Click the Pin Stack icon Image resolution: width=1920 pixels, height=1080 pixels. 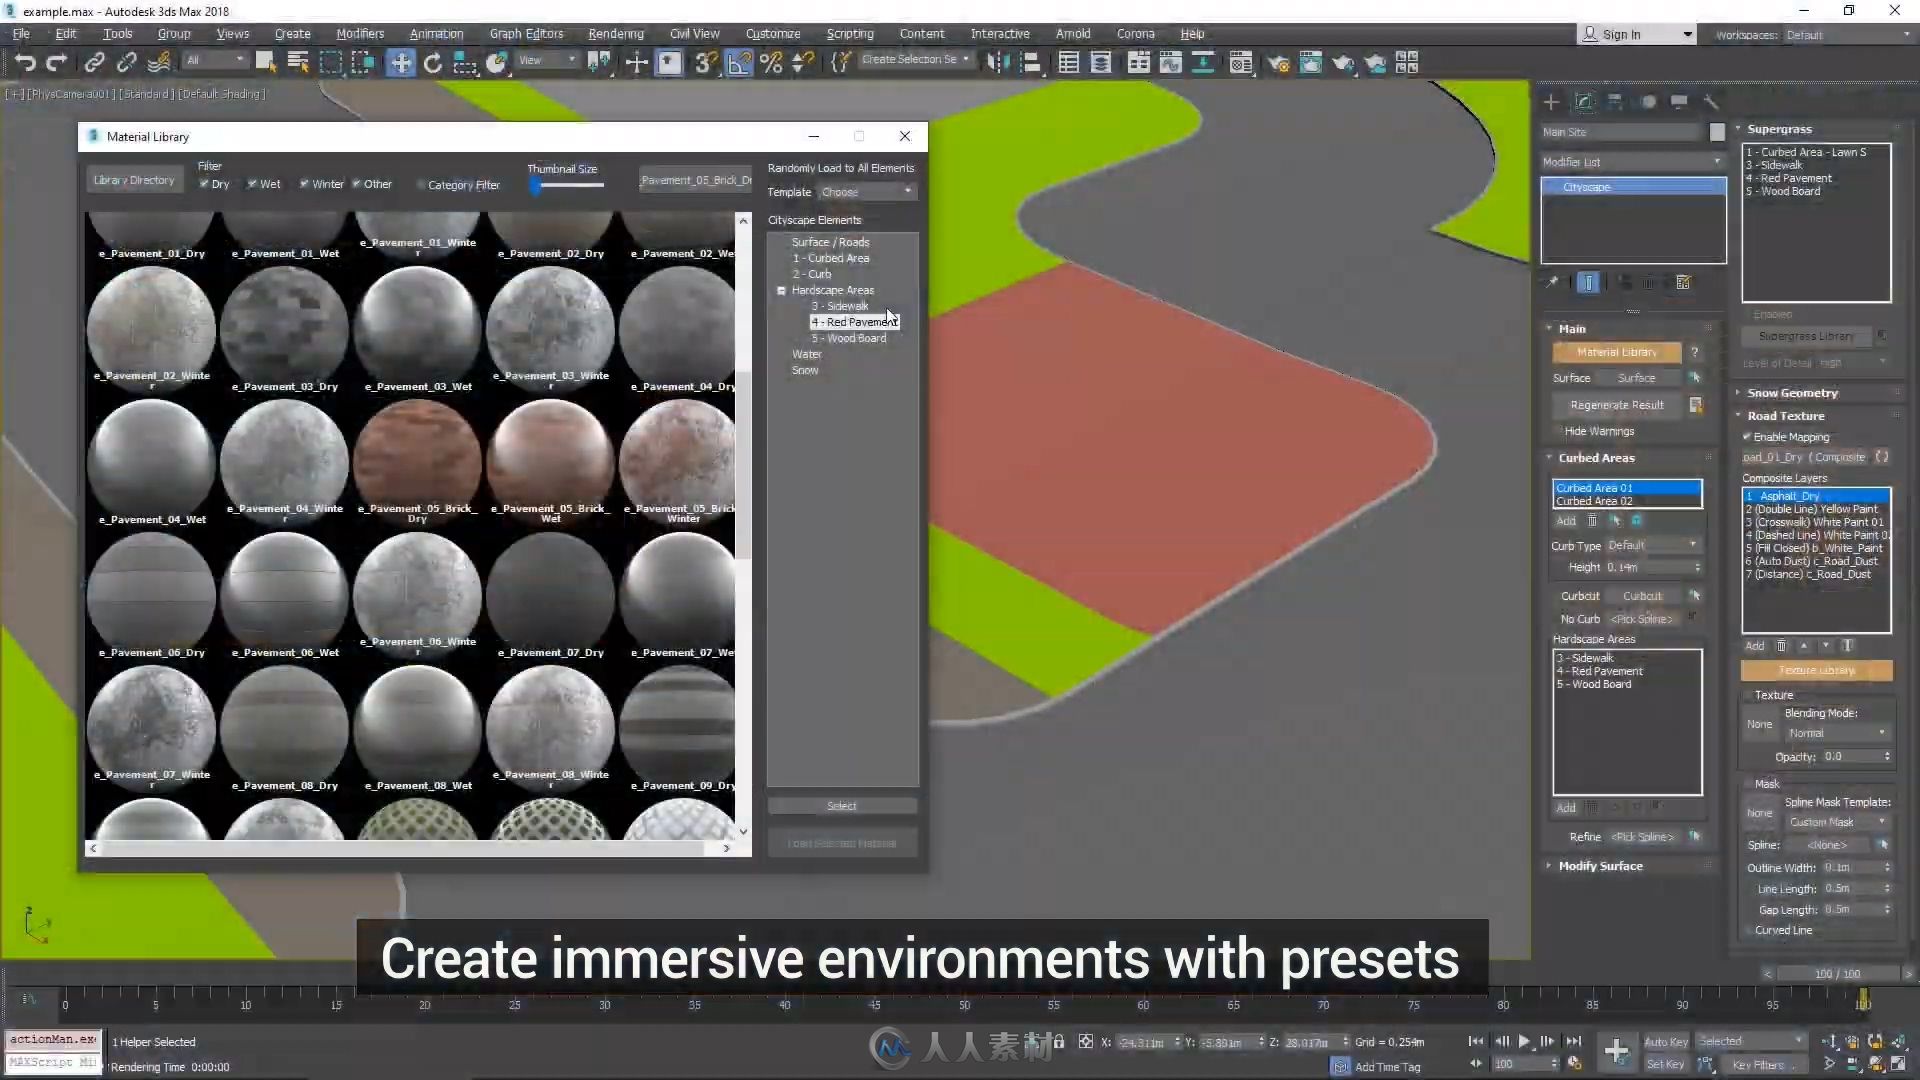coord(1552,283)
